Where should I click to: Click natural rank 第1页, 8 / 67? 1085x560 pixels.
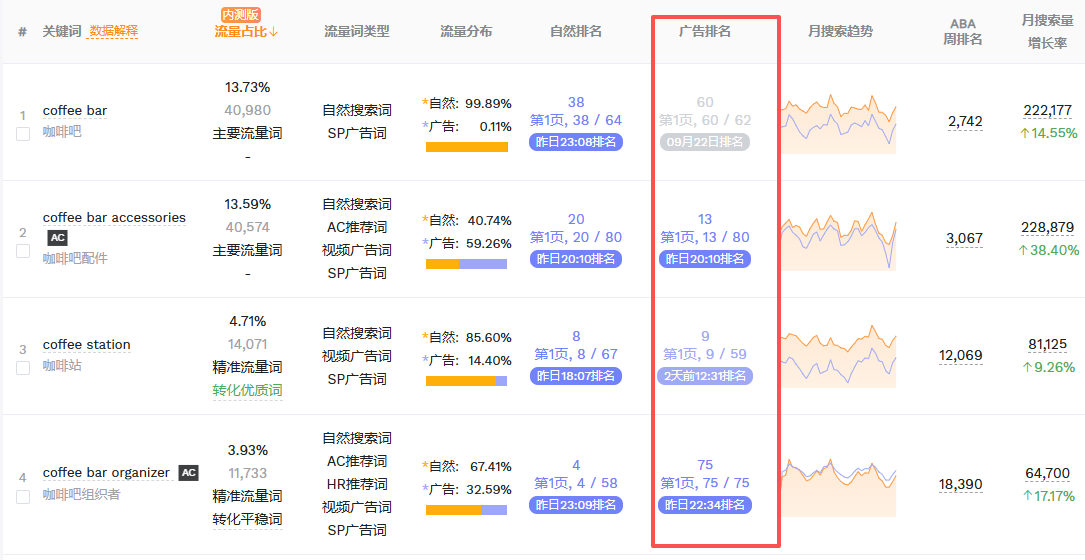(576, 354)
